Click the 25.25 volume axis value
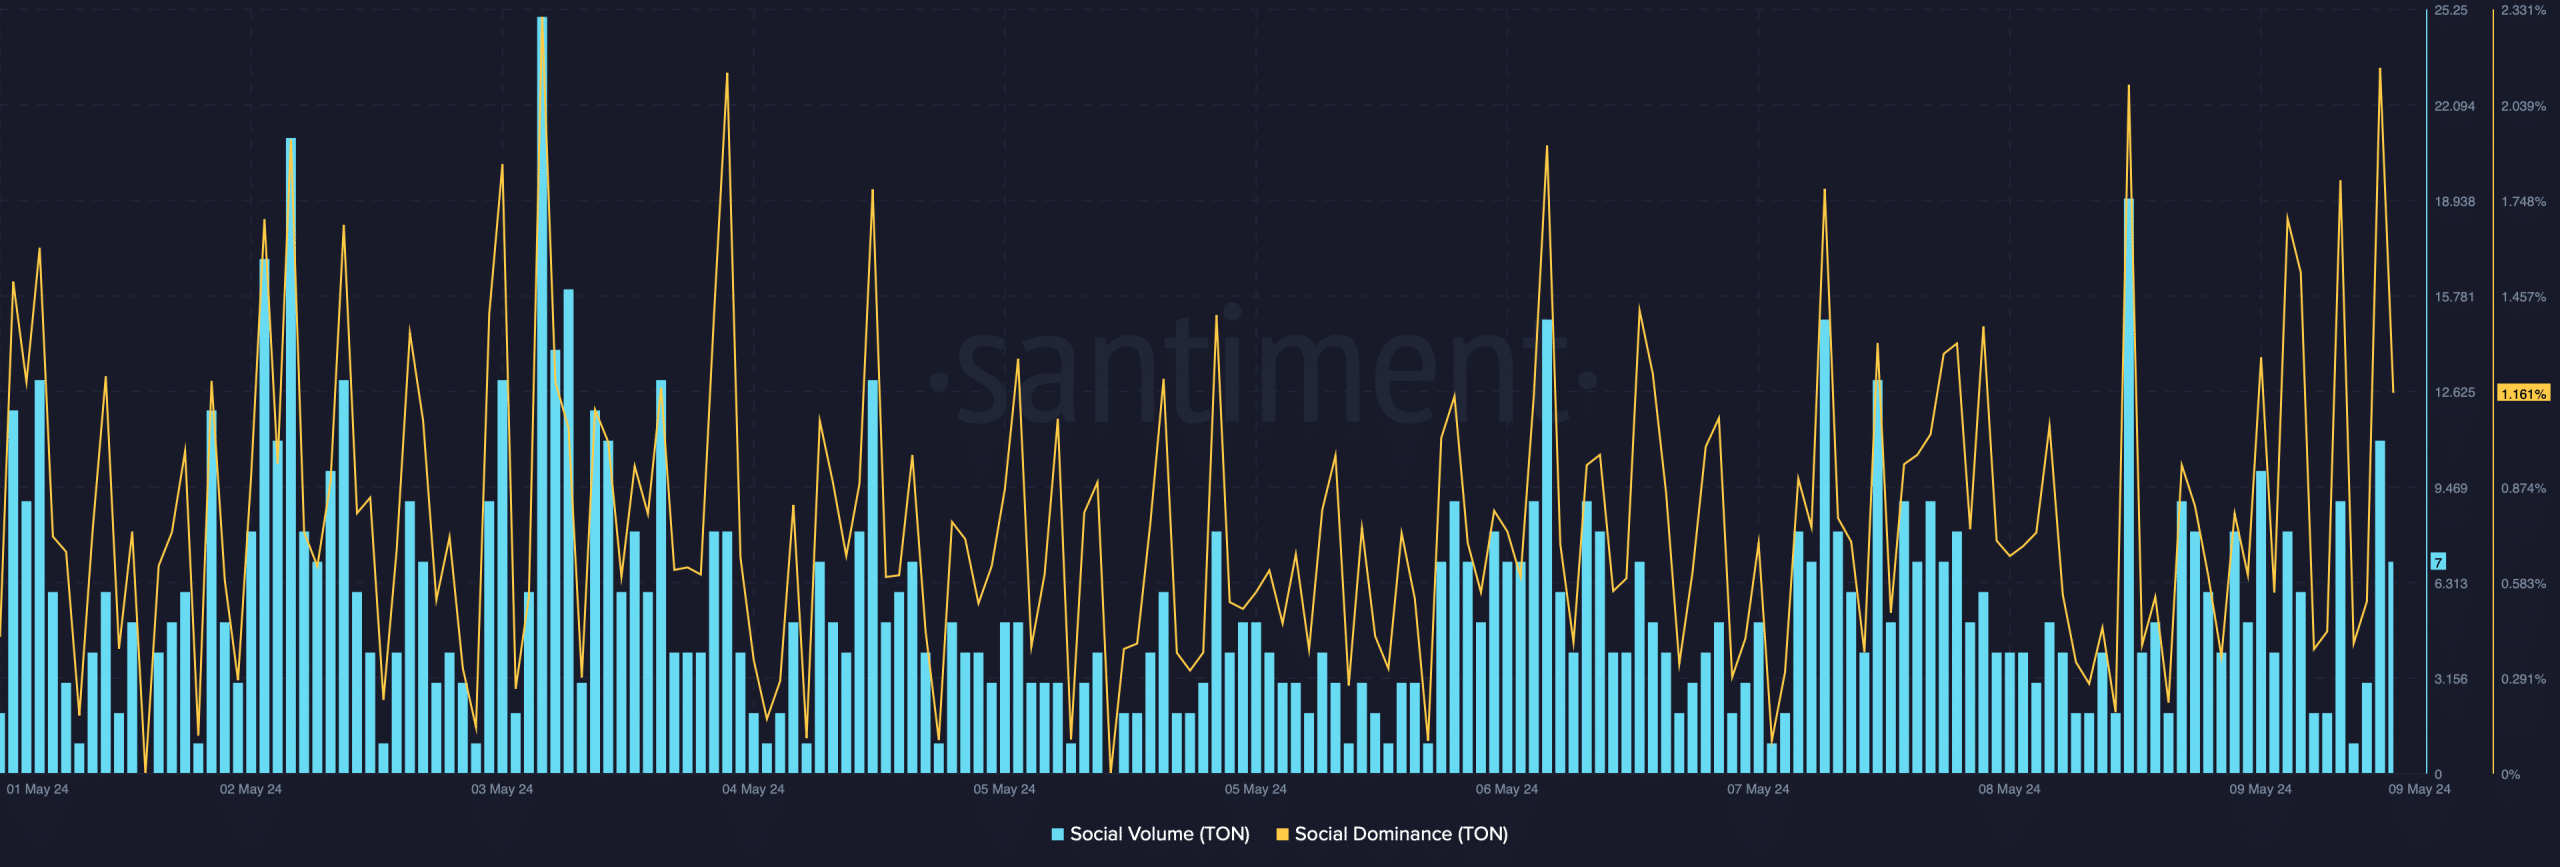The width and height of the screenshot is (2560, 867). [x=2451, y=11]
